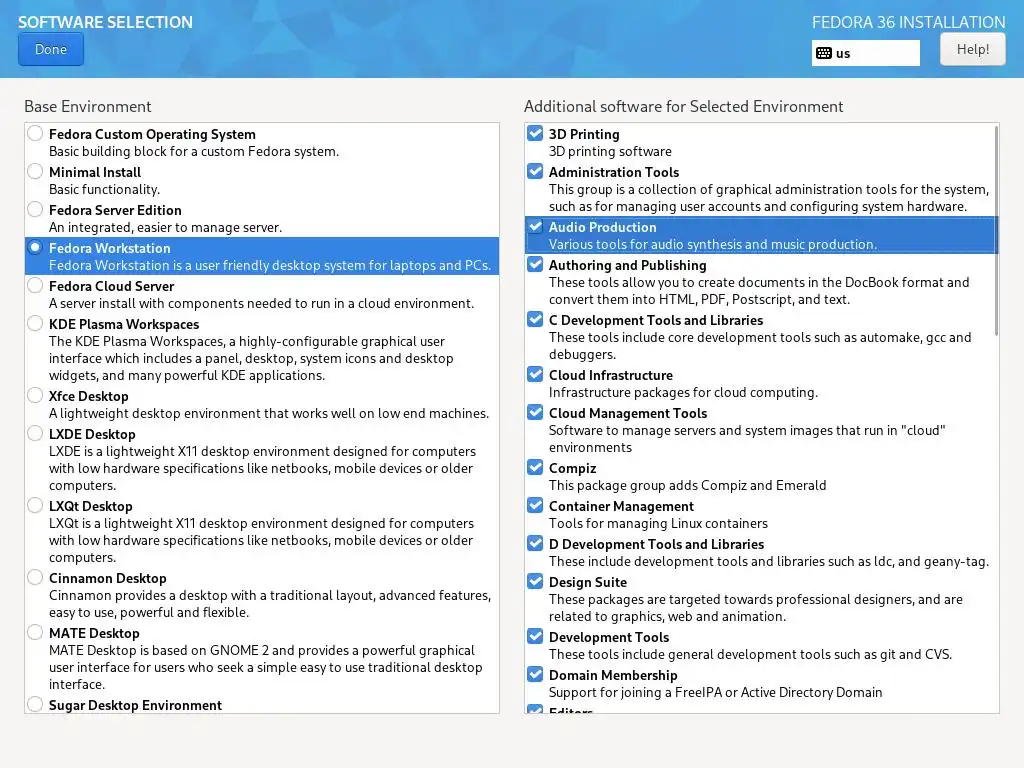Choose Fedora Cloud Server radio button

tap(35, 285)
